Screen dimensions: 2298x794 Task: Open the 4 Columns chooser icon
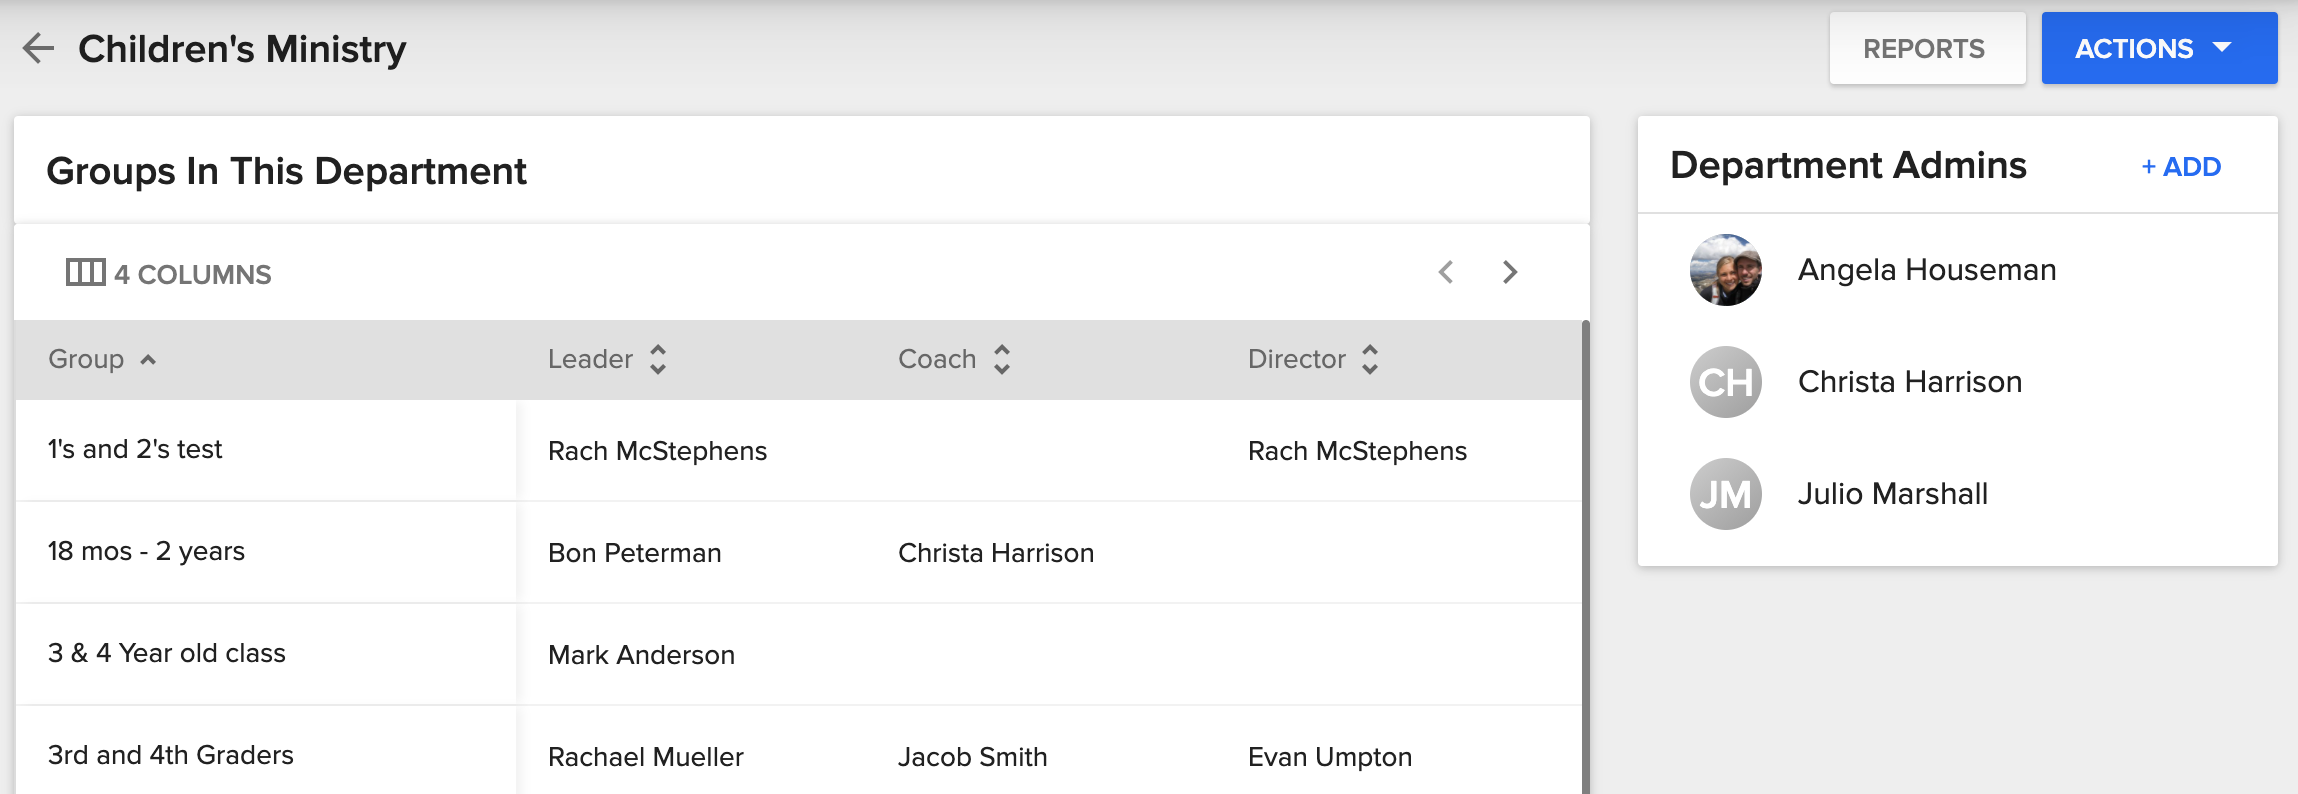click(x=85, y=272)
